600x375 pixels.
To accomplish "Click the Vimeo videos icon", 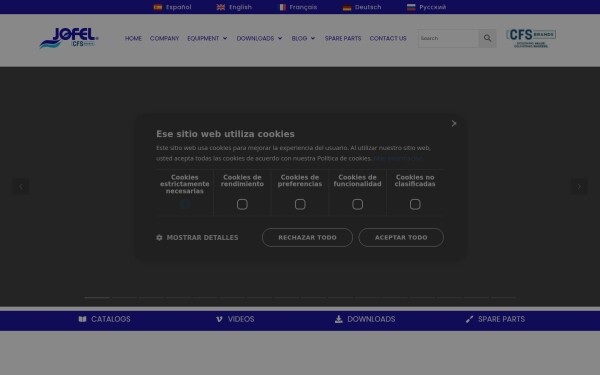I will point(219,319).
